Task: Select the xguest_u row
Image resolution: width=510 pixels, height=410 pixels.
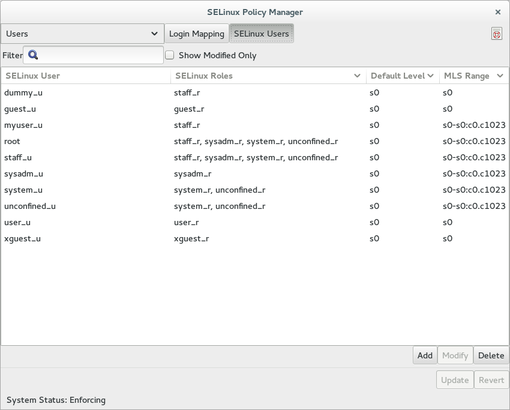Action: tap(255, 239)
